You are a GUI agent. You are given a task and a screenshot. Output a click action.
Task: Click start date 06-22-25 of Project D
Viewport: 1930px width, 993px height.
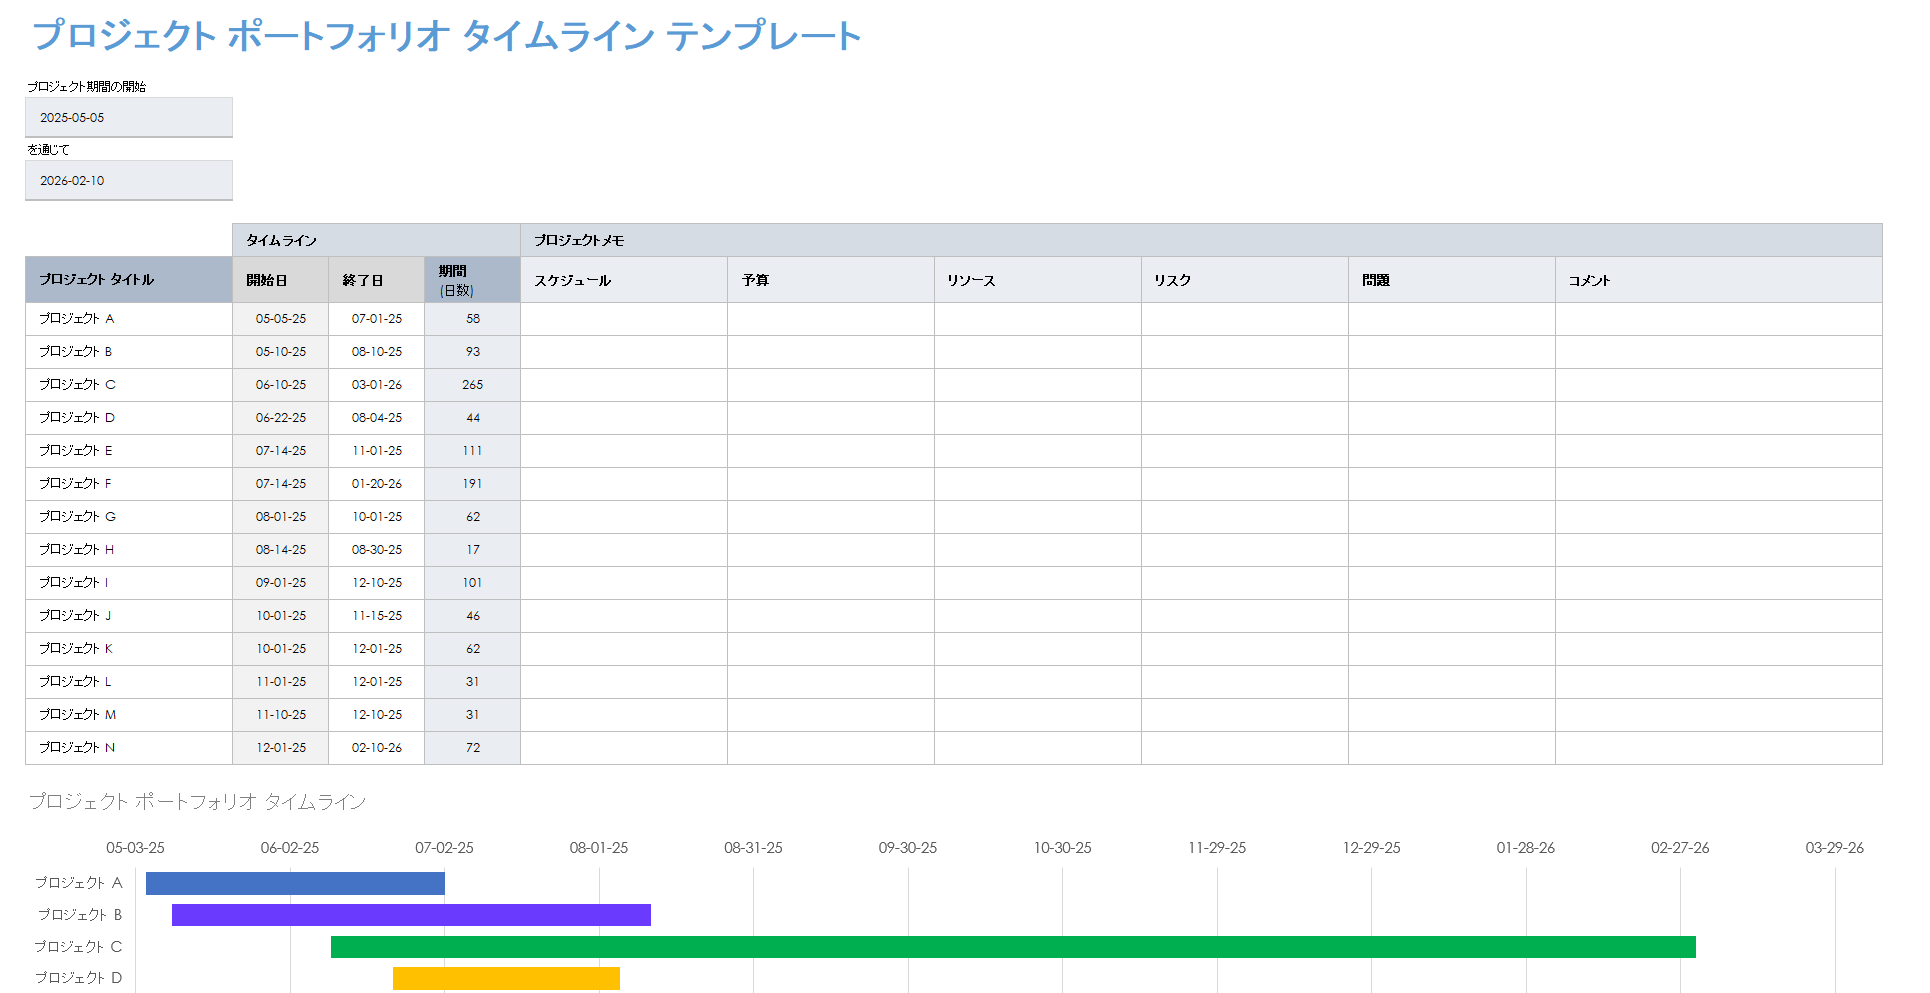[280, 418]
